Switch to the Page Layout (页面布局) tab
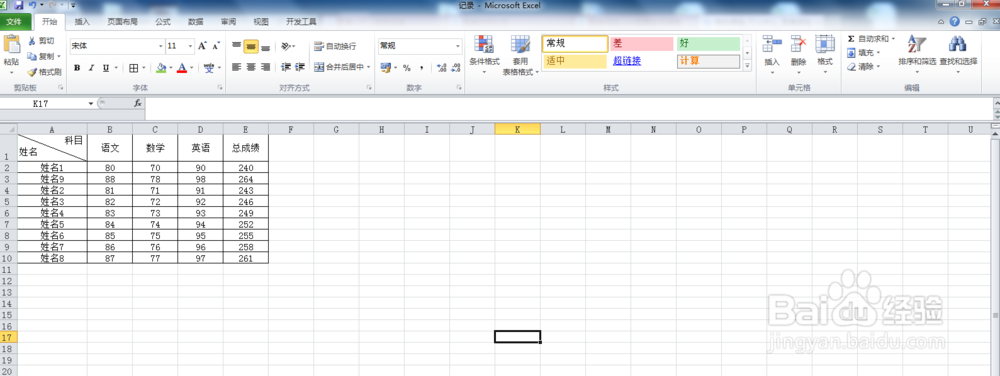The width and height of the screenshot is (1000, 376). (x=122, y=22)
